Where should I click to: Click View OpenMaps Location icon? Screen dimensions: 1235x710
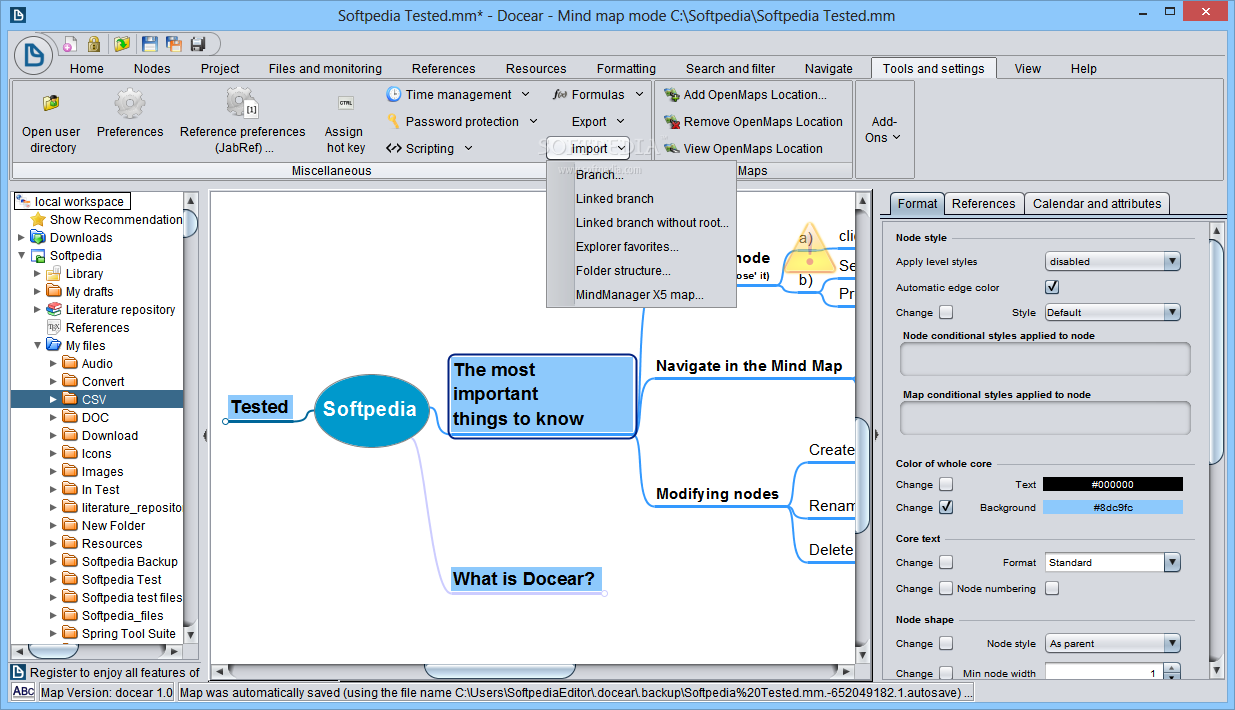(x=672, y=148)
